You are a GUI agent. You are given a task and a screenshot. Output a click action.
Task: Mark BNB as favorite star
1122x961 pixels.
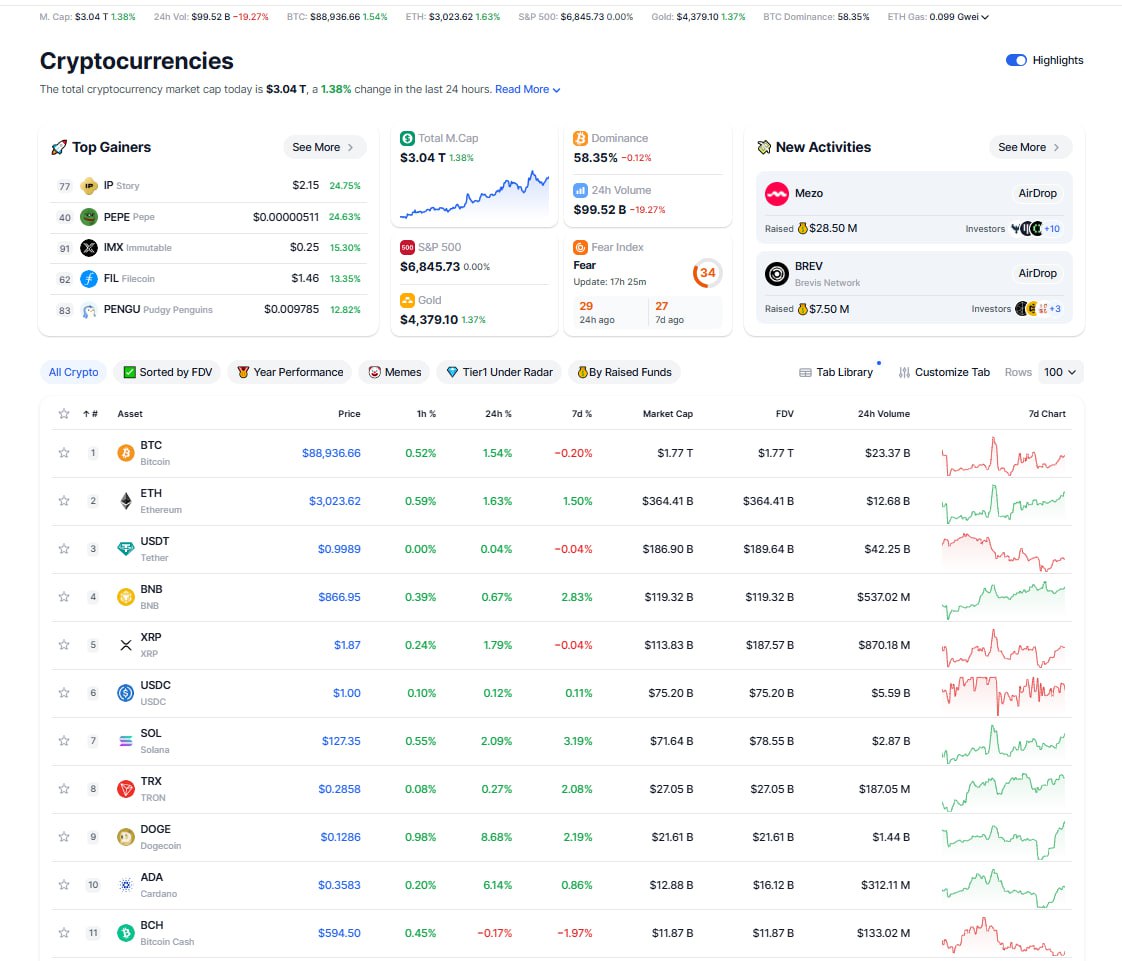click(x=64, y=597)
